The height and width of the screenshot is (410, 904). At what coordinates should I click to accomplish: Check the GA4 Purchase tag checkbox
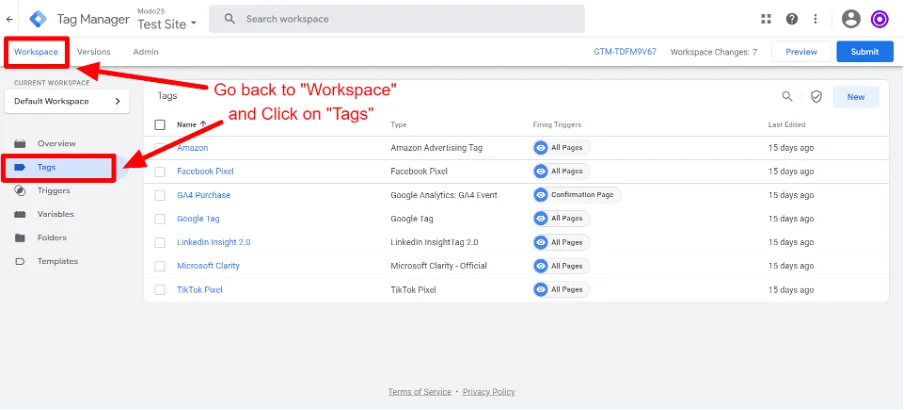tap(160, 195)
